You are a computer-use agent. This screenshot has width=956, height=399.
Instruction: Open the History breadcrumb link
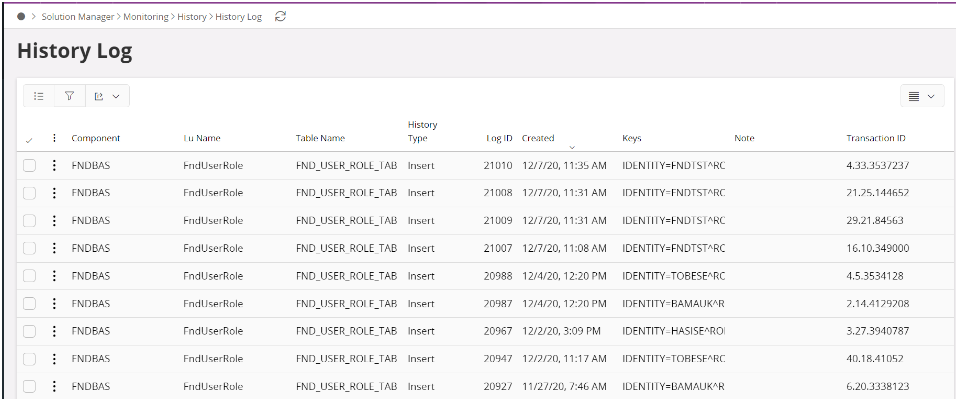click(x=191, y=17)
